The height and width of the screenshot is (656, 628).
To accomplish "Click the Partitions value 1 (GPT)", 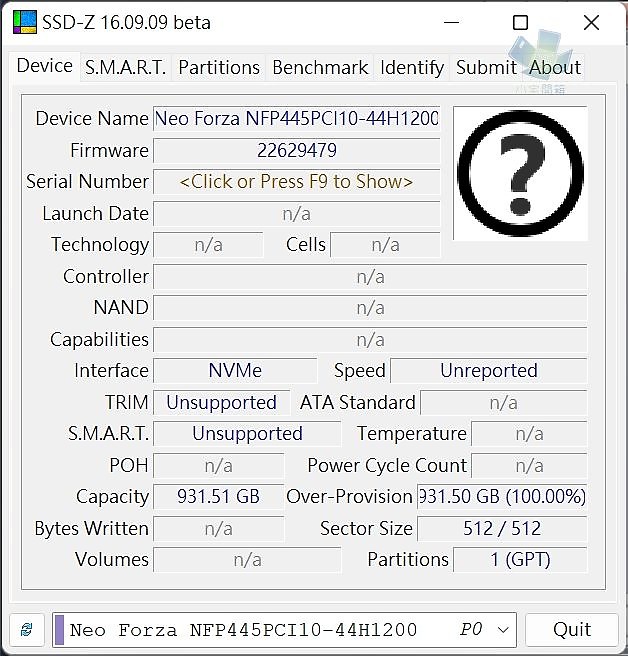I will click(520, 559).
